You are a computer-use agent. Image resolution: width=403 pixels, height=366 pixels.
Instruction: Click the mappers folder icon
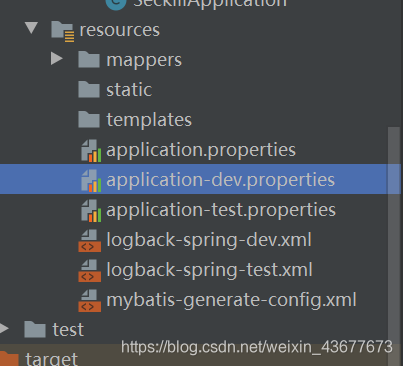(89, 60)
